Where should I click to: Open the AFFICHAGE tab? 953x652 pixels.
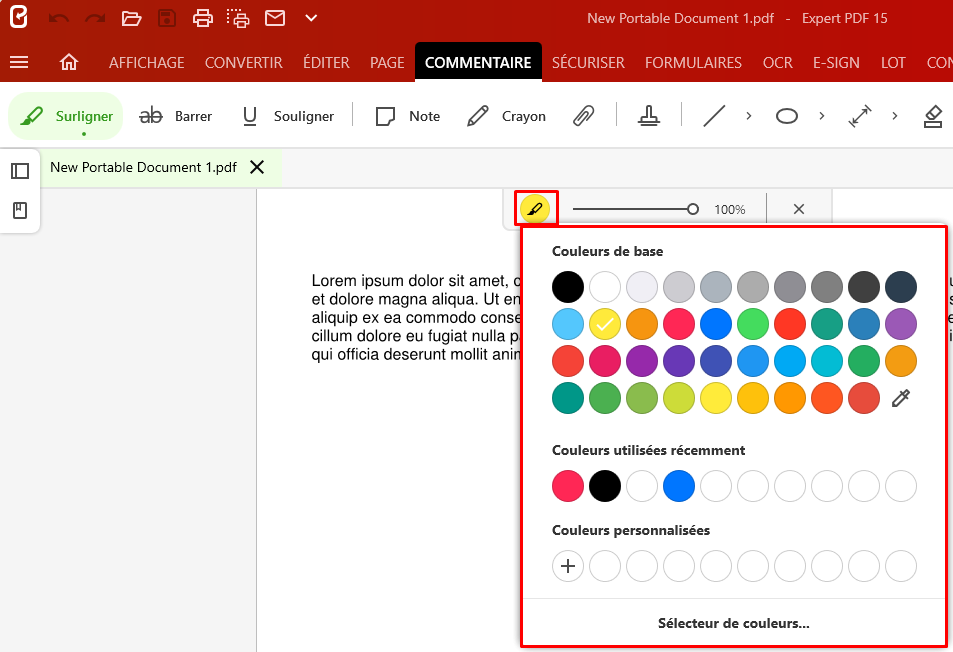(x=146, y=63)
